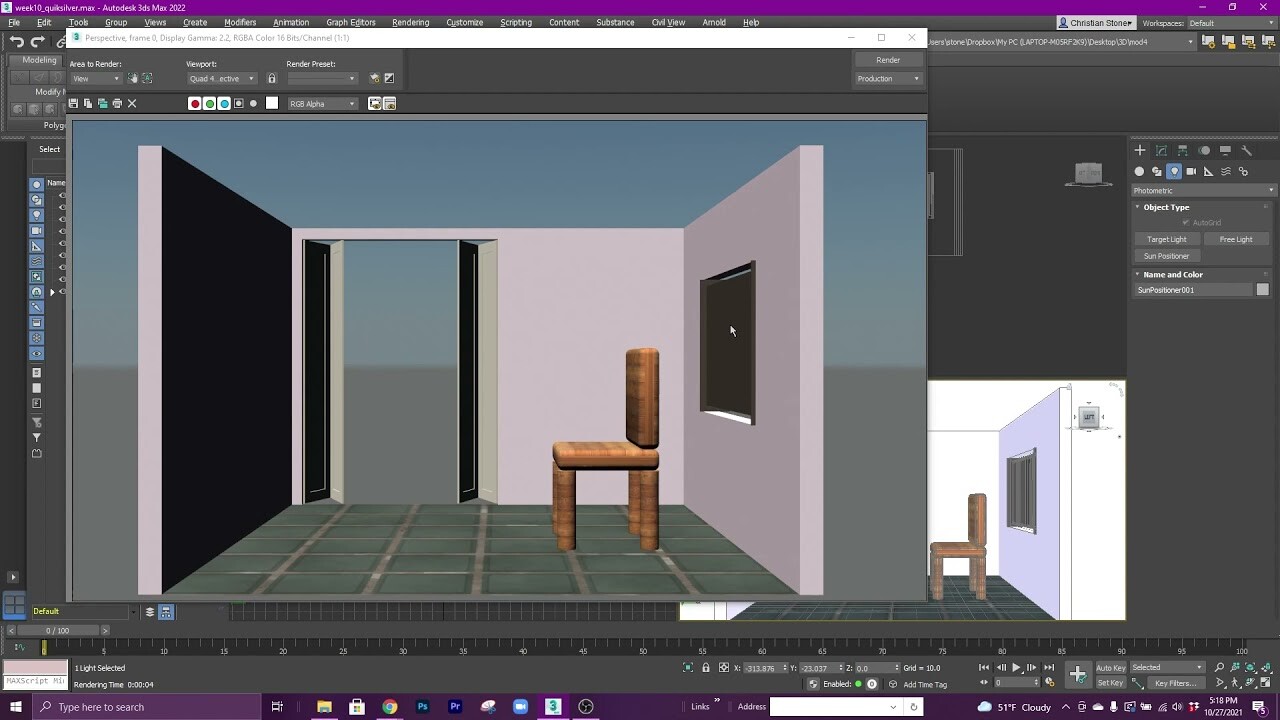Open the SunPositioner001 color swatch
This screenshot has height=720, width=1280.
point(1262,288)
